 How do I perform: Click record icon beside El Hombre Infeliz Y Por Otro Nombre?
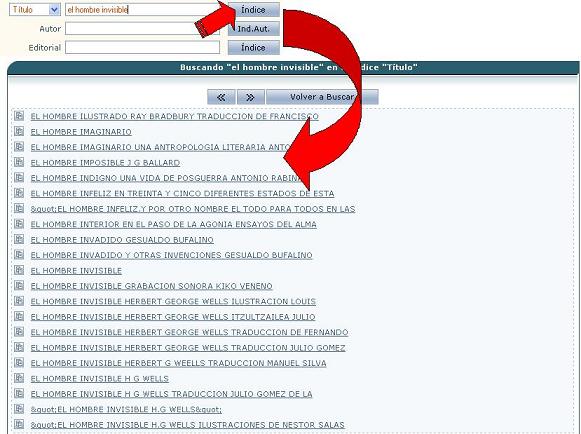point(19,208)
